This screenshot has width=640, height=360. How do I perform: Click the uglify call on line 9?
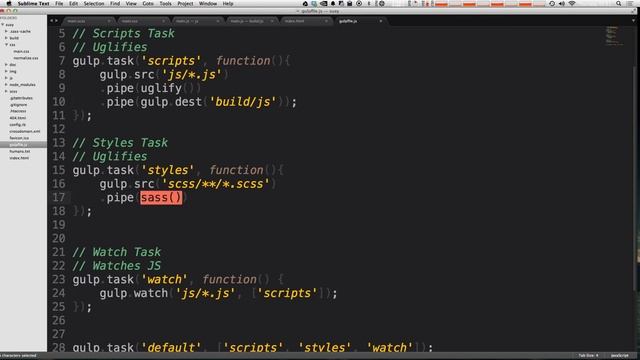pos(161,88)
